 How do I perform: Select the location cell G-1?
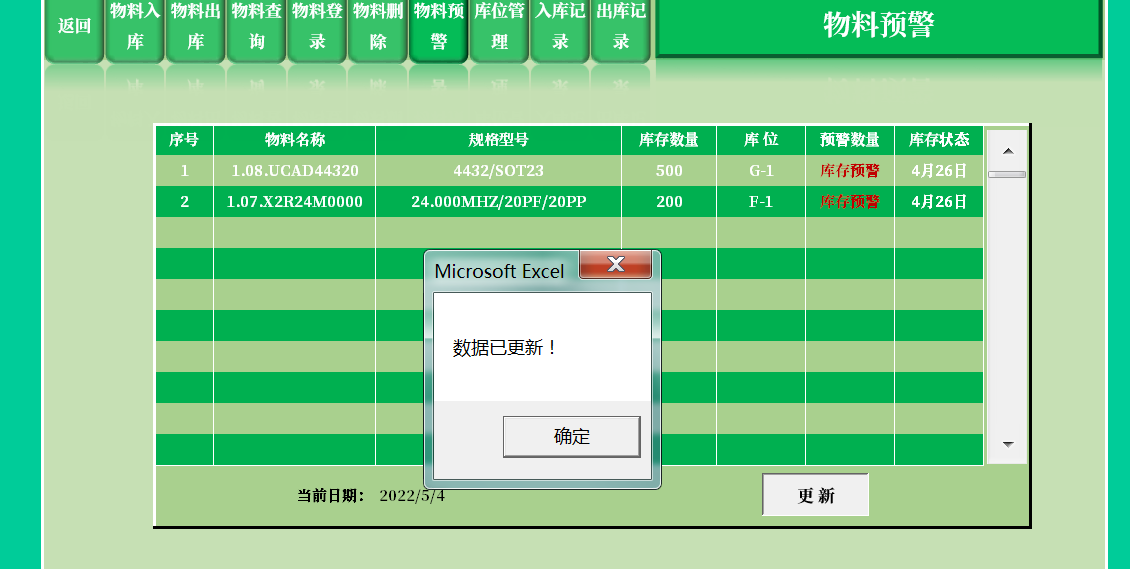[x=761, y=171]
